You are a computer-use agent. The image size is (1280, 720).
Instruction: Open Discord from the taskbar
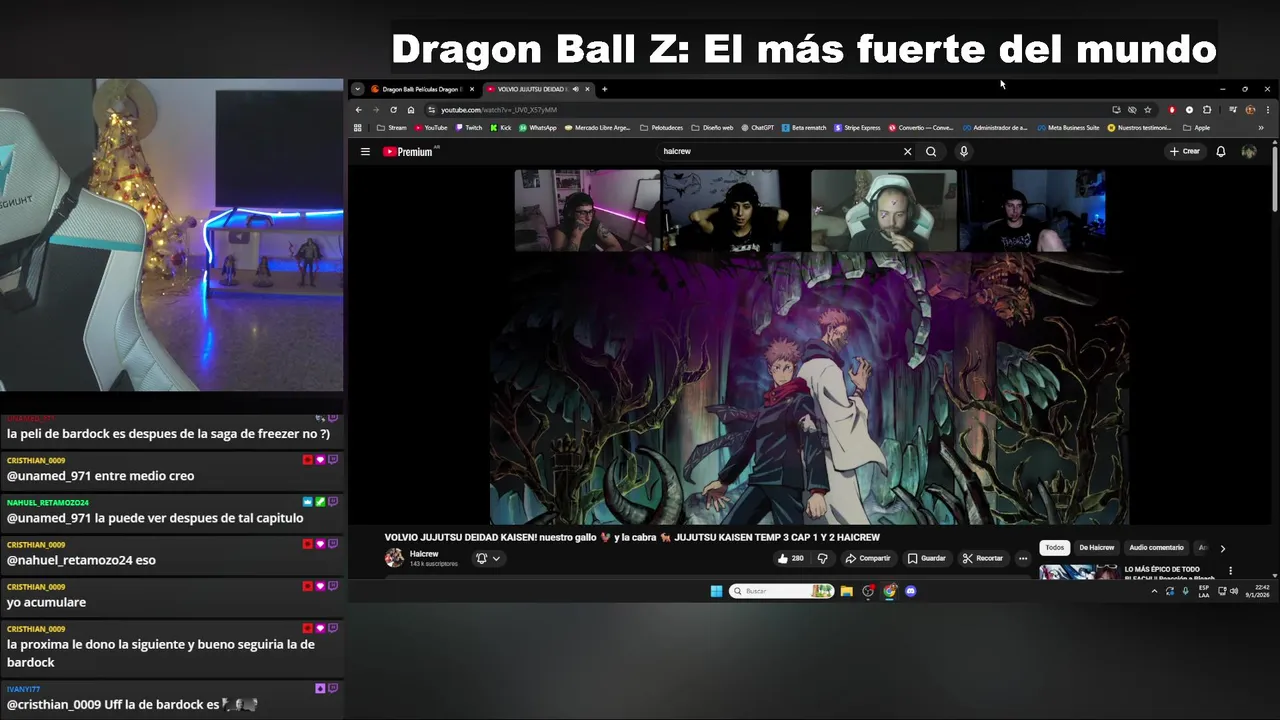910,591
